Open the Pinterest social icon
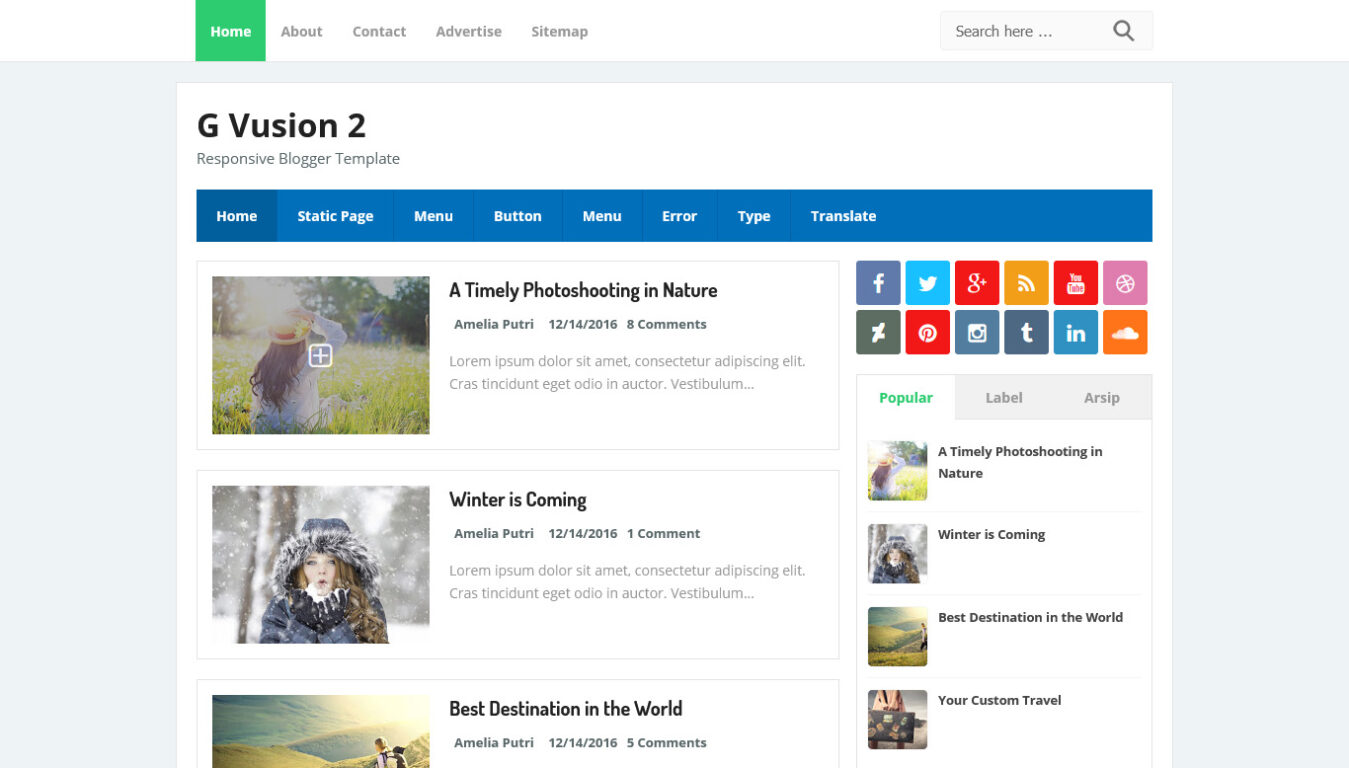The image size is (1349, 768). (x=927, y=332)
